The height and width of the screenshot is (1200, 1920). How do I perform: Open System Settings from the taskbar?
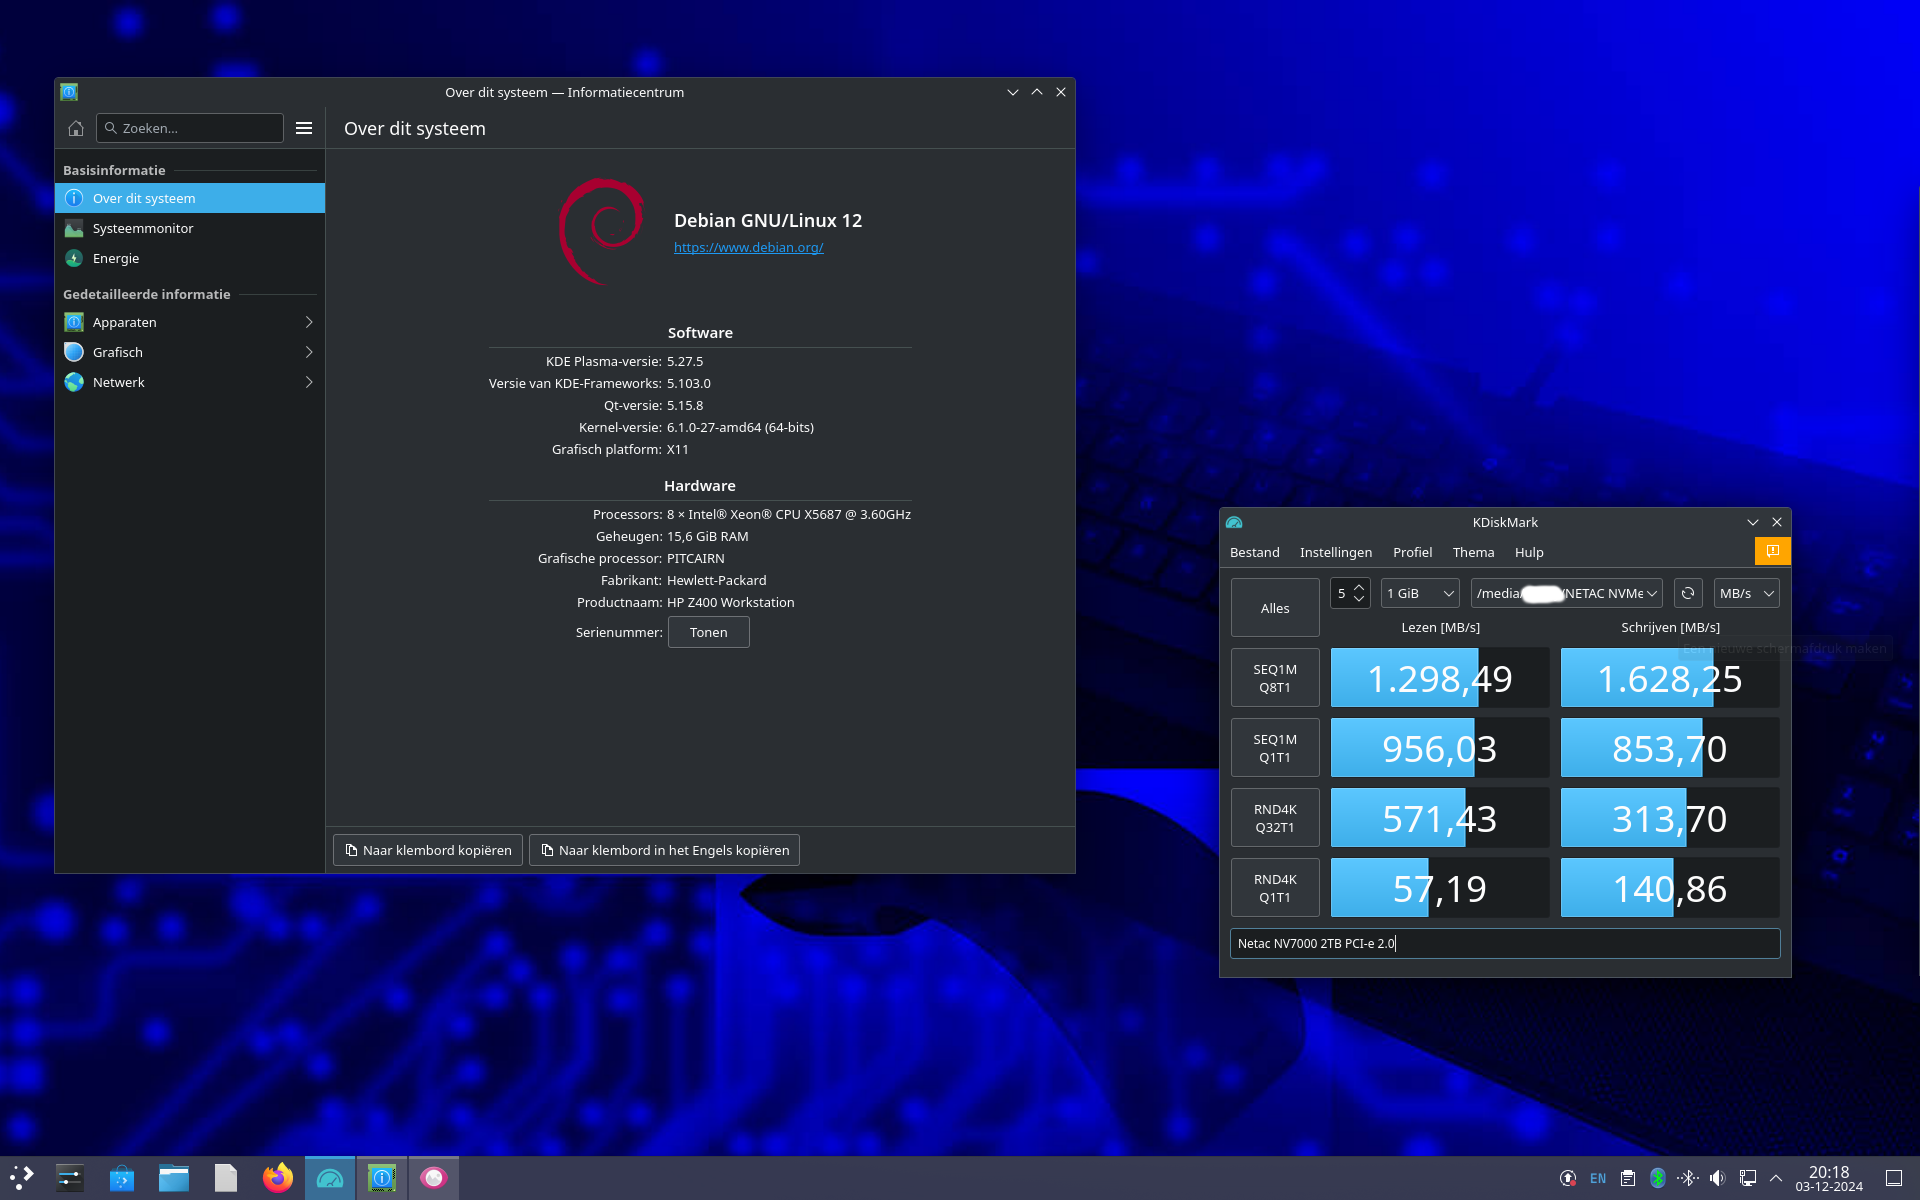(69, 1178)
